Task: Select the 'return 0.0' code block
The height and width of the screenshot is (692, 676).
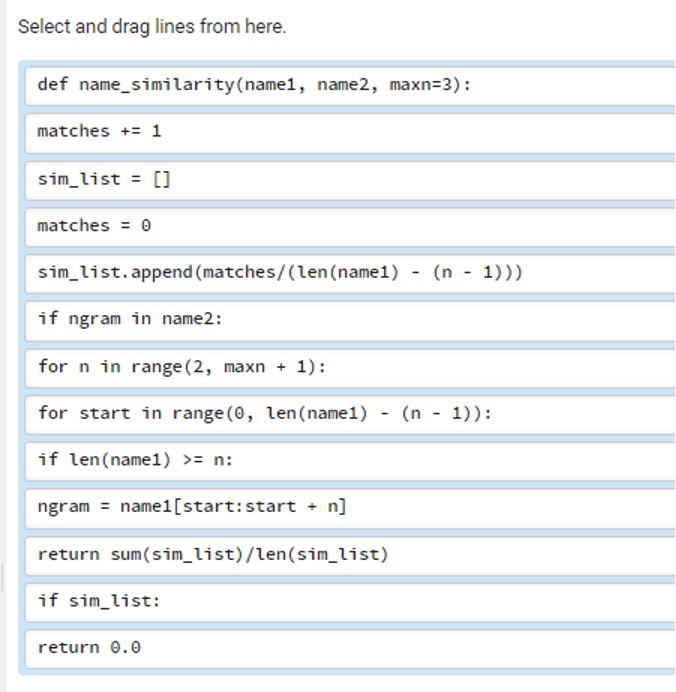Action: (x=350, y=649)
